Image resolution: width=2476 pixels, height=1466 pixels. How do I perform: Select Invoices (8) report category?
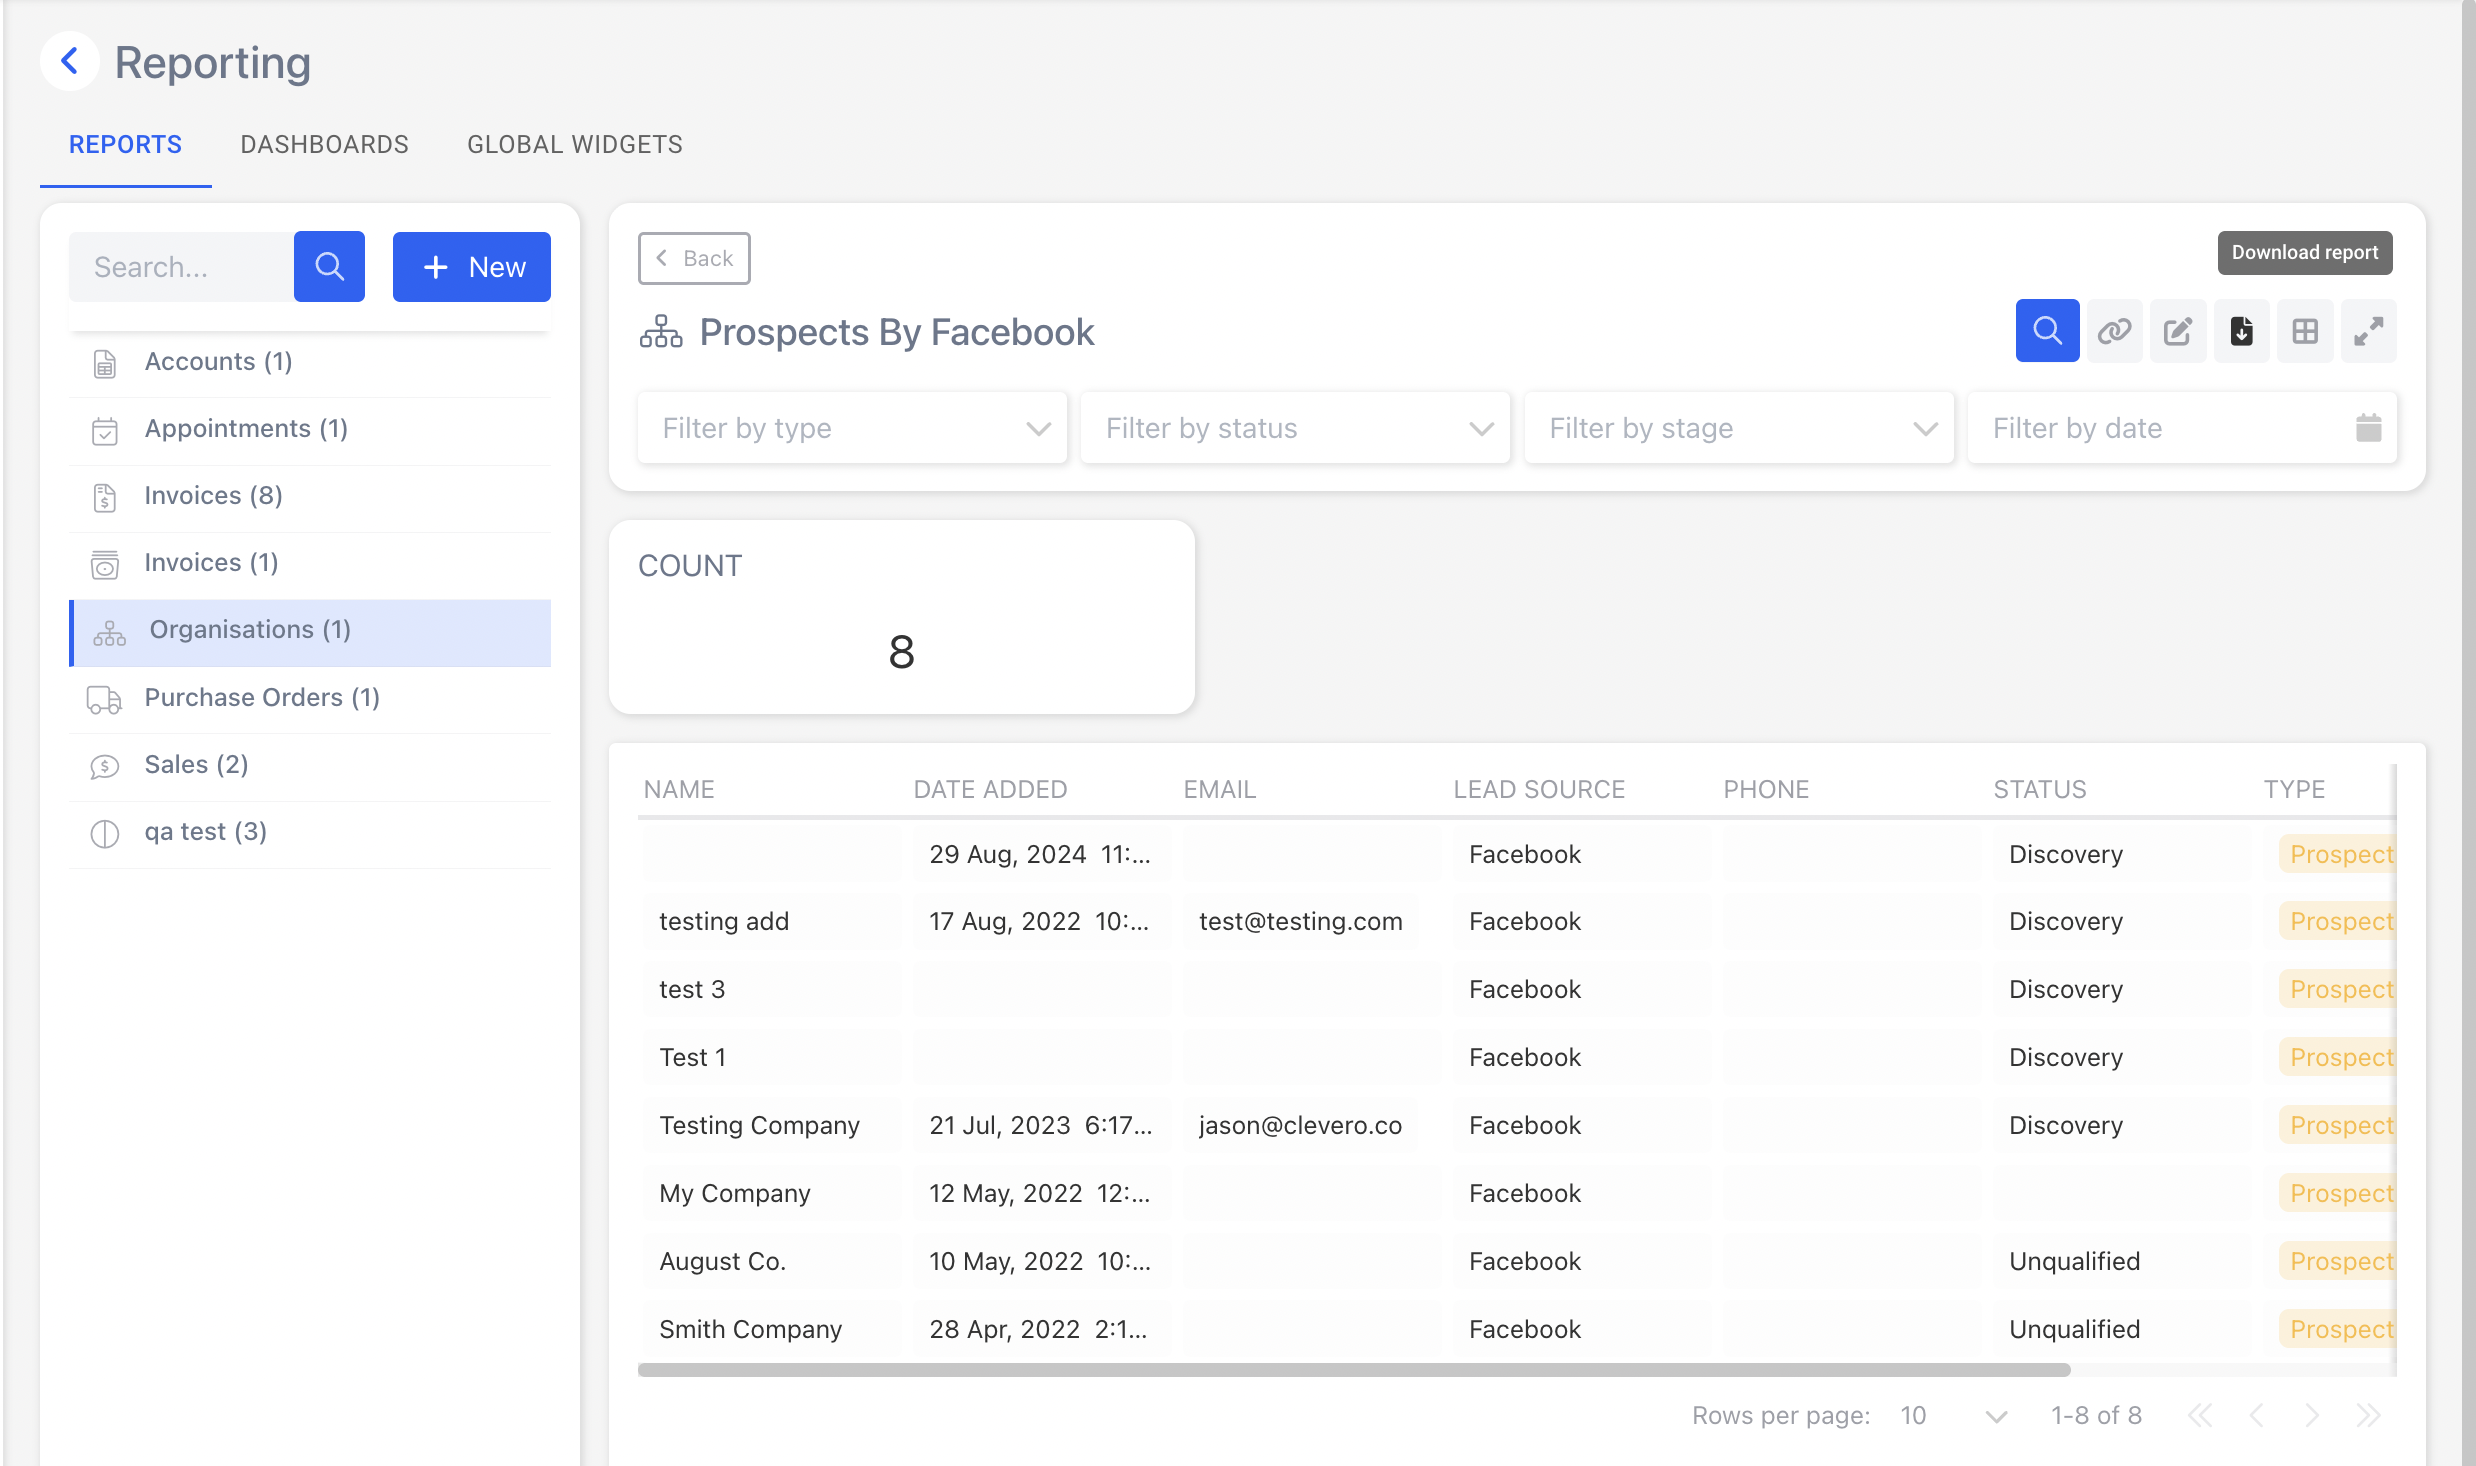(x=310, y=496)
